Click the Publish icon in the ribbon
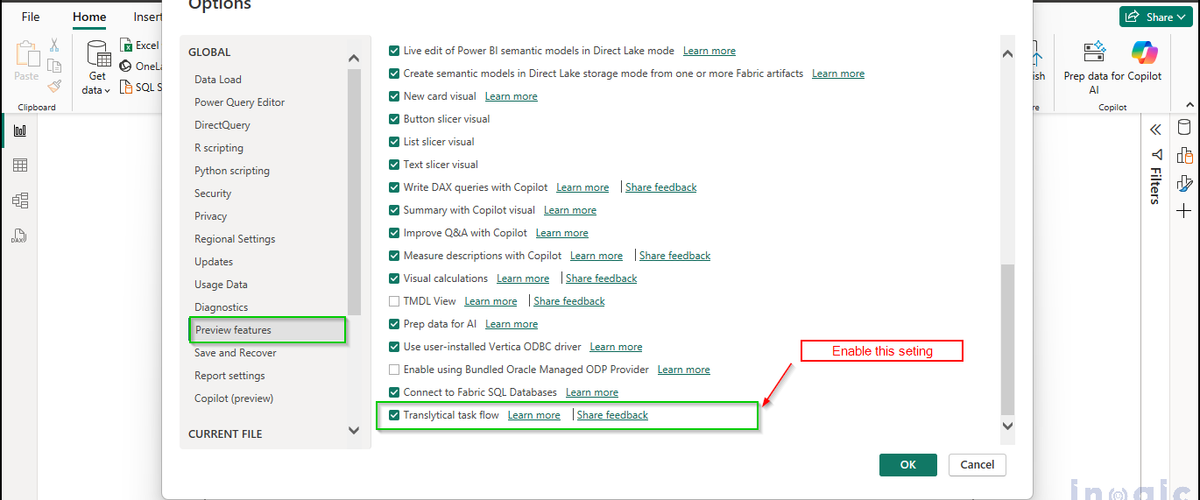The height and width of the screenshot is (500, 1200). (x=1037, y=52)
